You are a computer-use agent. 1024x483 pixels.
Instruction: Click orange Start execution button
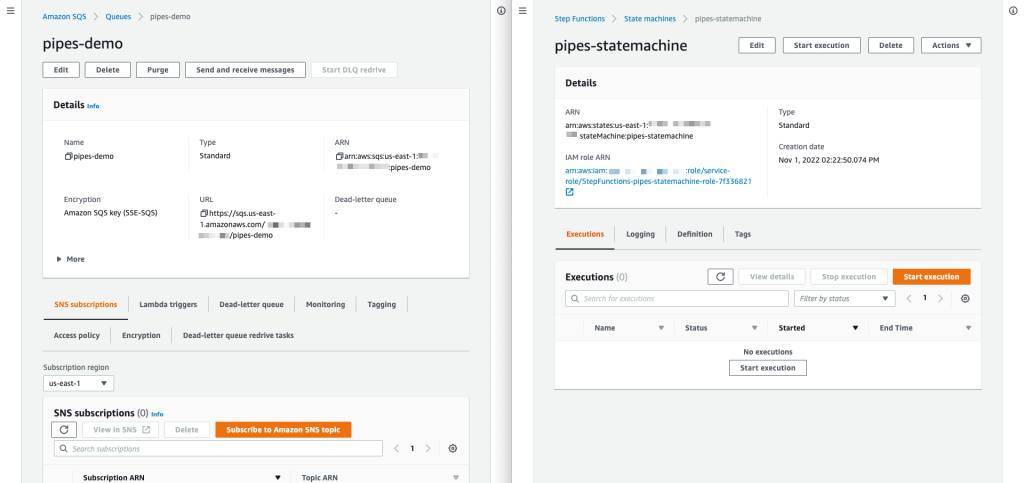coord(931,277)
